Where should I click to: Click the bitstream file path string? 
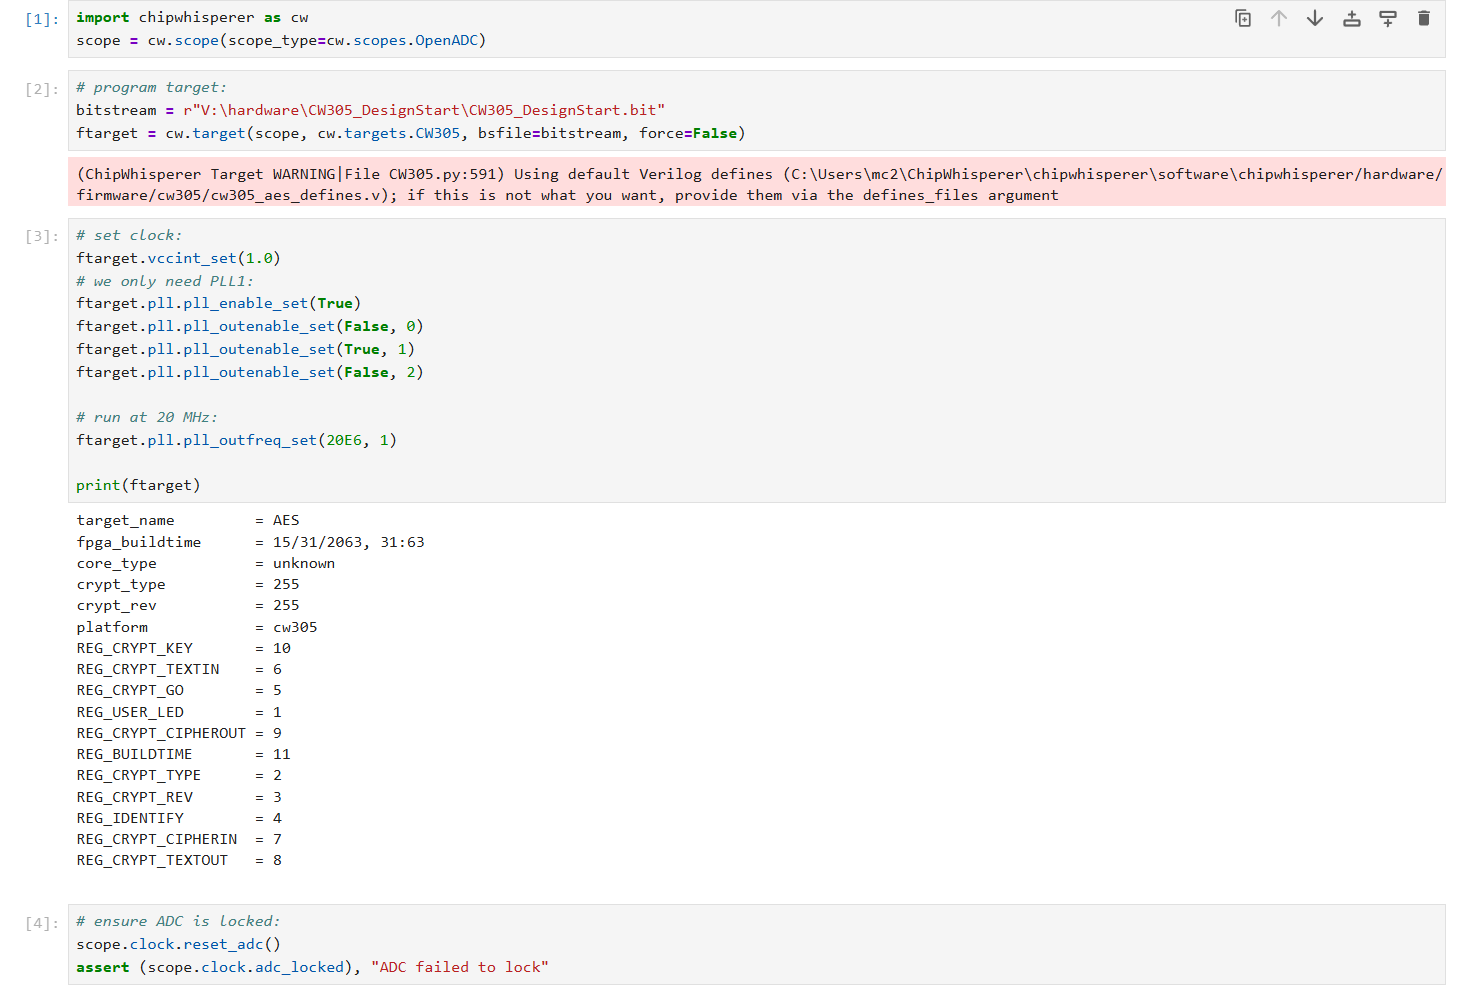423,110
